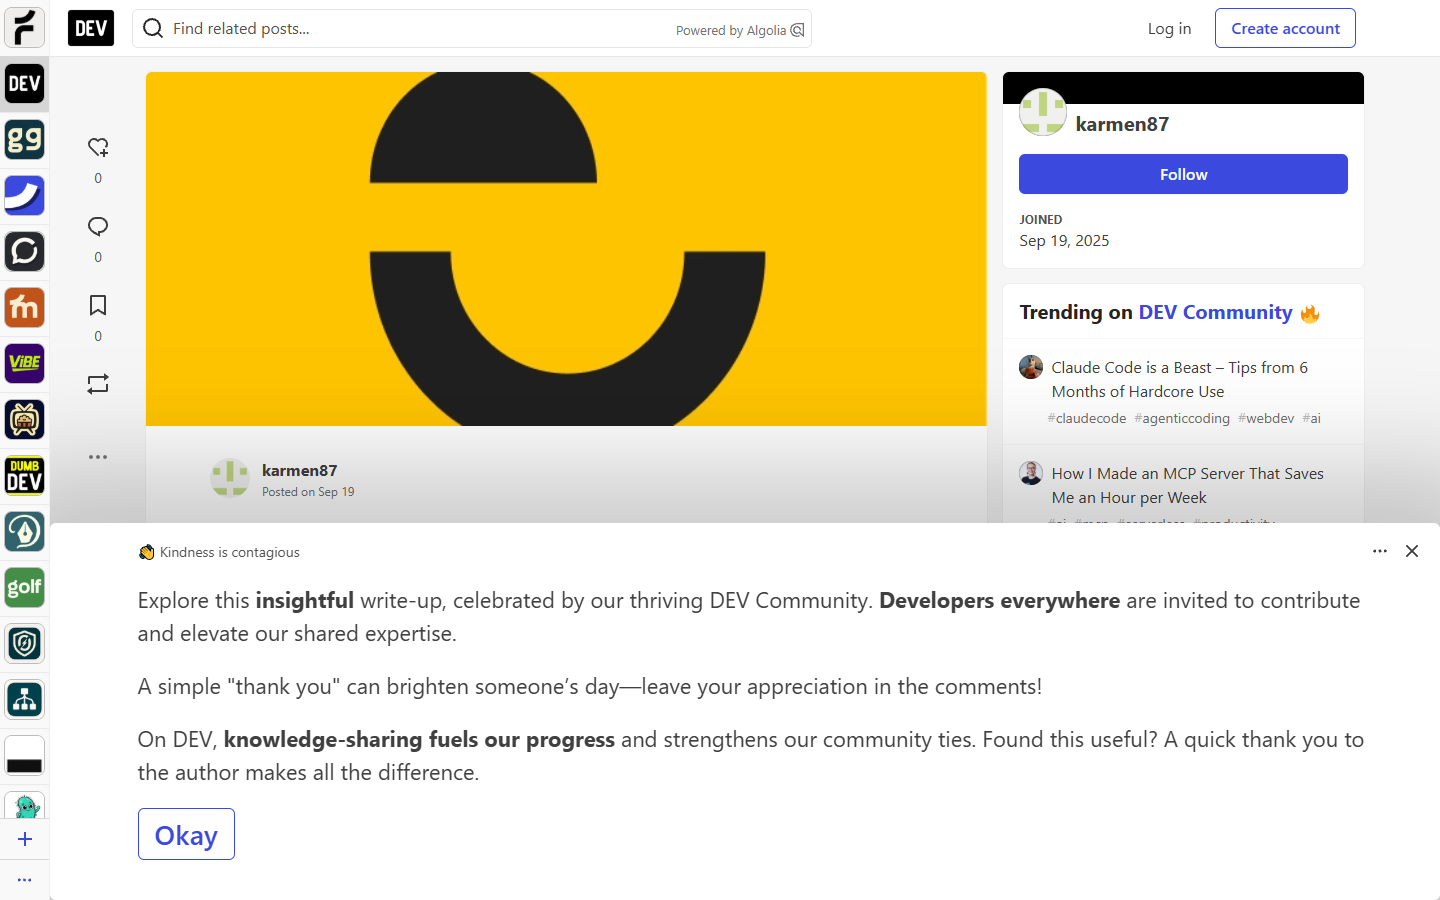The height and width of the screenshot is (900, 1440).
Task: Click the Create account button
Action: coord(1285,28)
